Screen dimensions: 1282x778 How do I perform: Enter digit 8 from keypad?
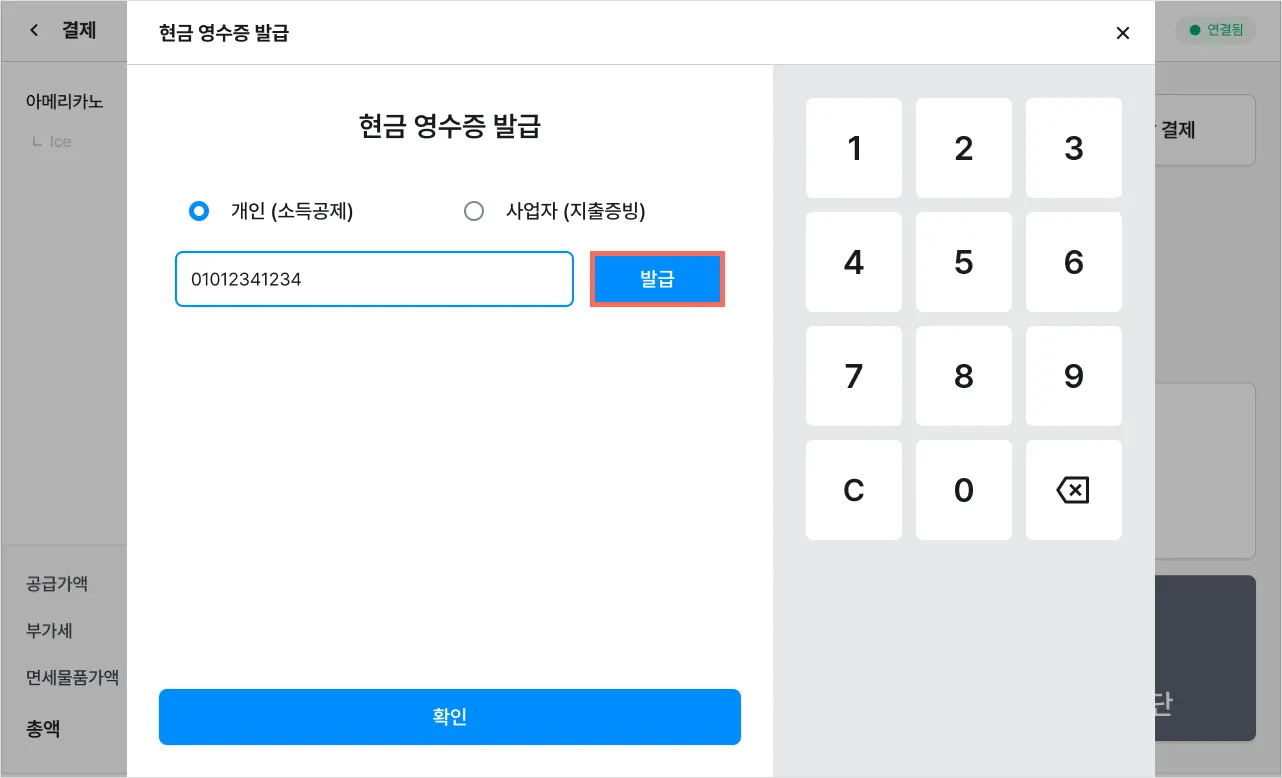pos(964,376)
